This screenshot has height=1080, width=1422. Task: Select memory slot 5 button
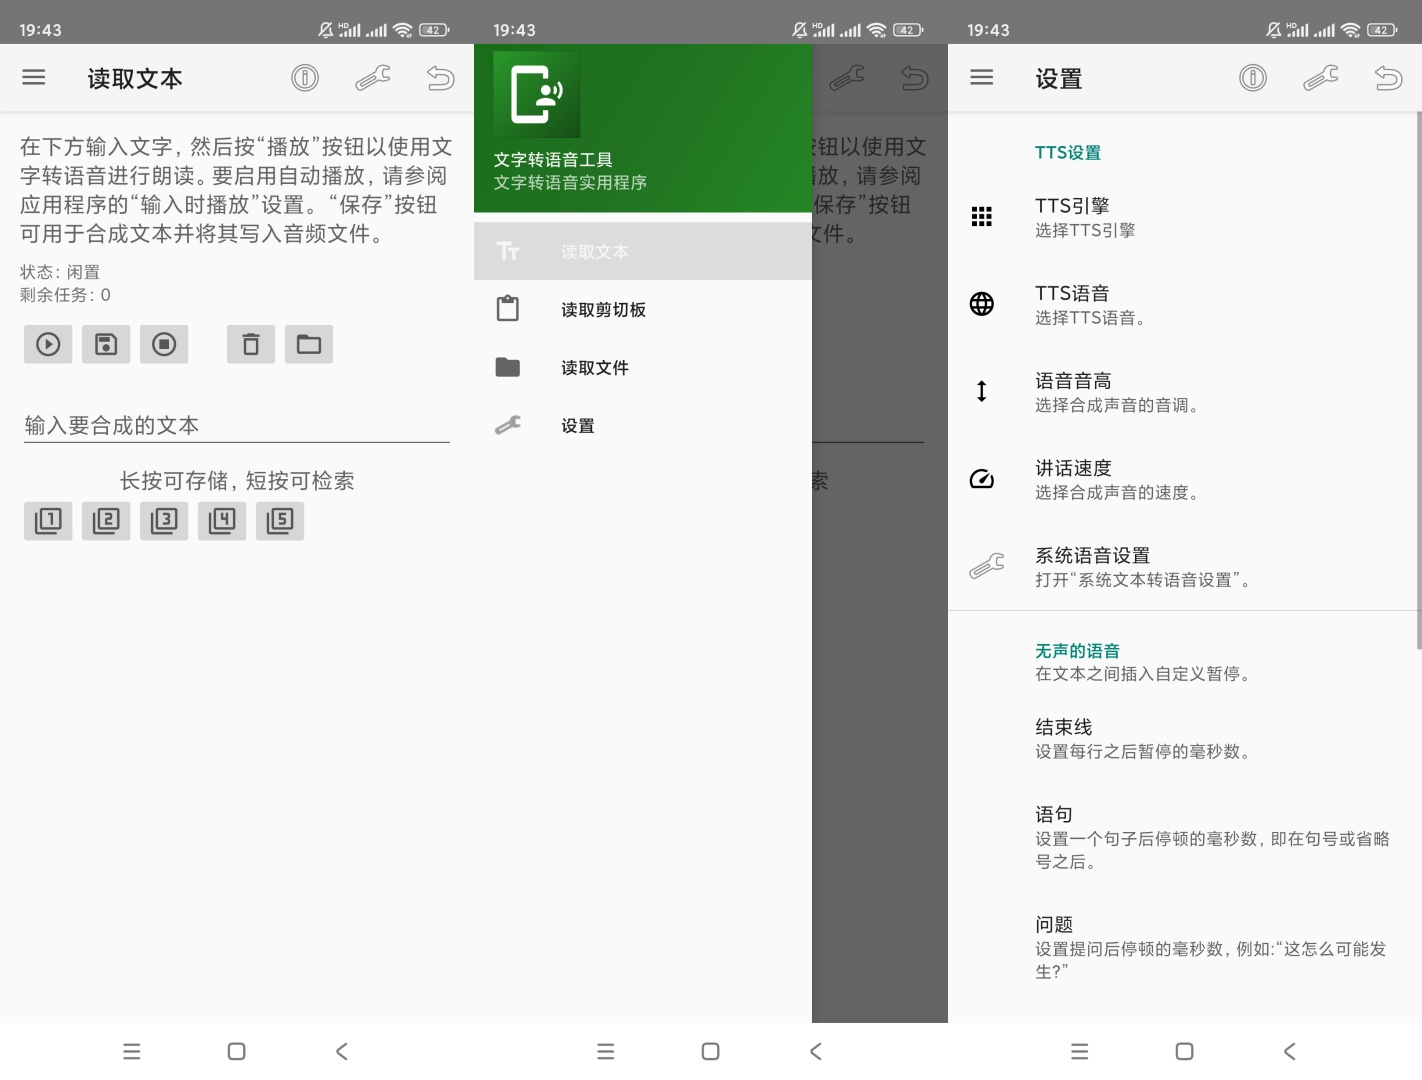280,521
